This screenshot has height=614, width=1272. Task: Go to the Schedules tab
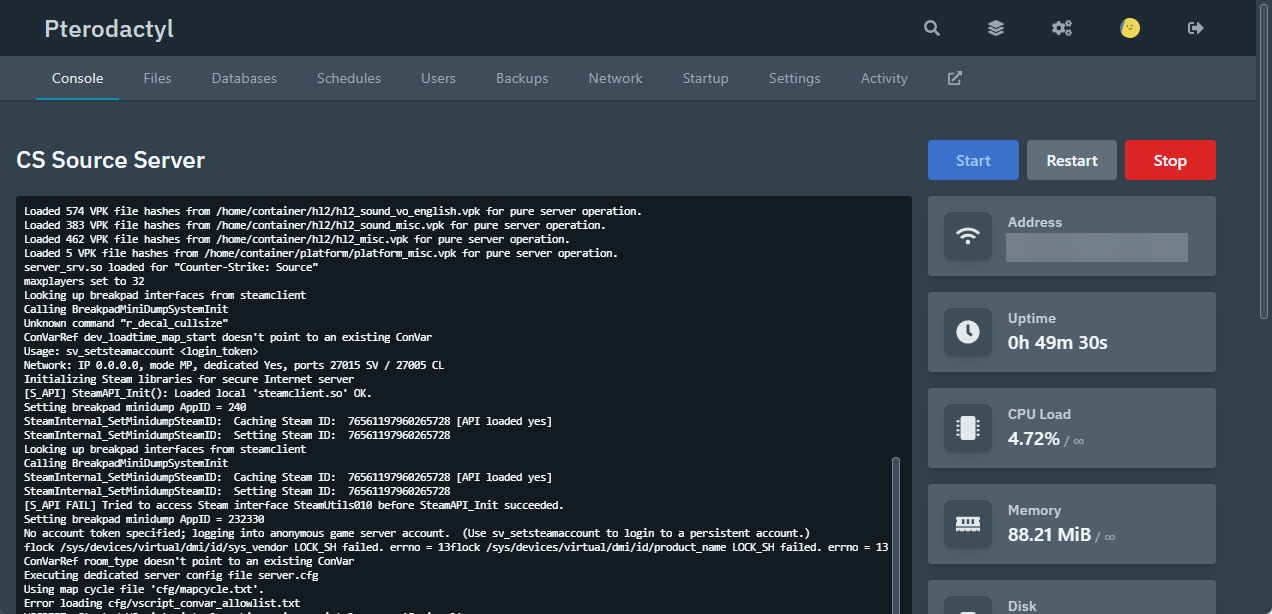pos(349,78)
